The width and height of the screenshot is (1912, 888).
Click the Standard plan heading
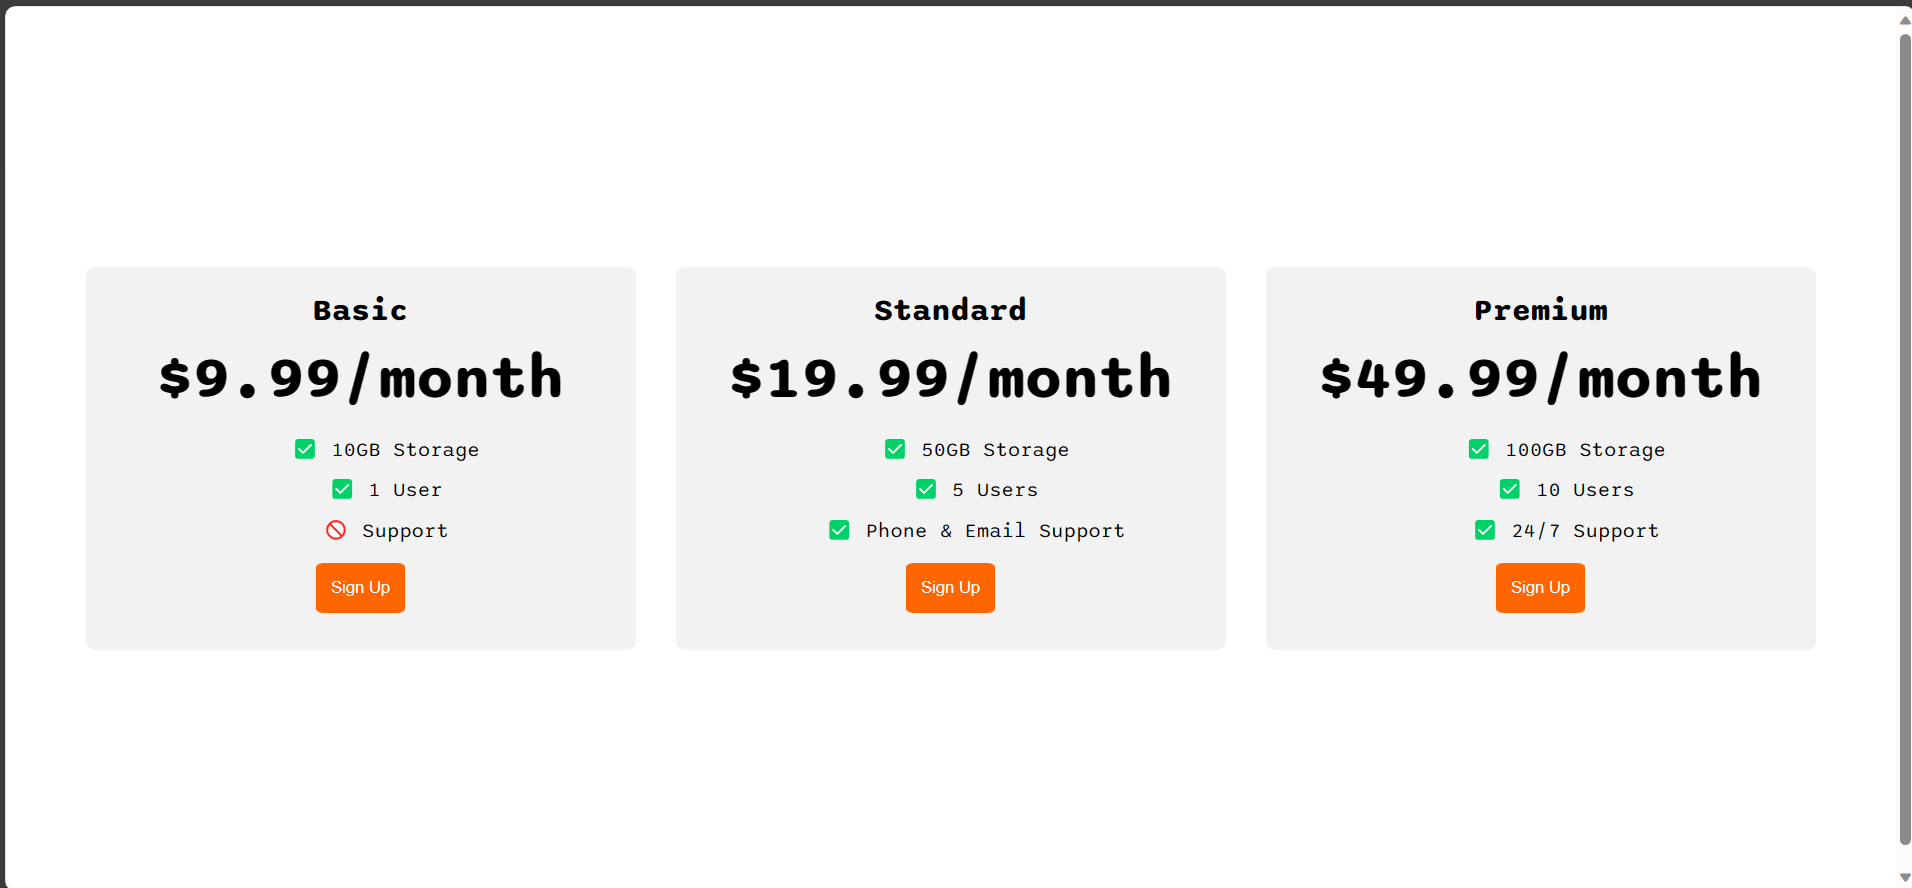[950, 310]
